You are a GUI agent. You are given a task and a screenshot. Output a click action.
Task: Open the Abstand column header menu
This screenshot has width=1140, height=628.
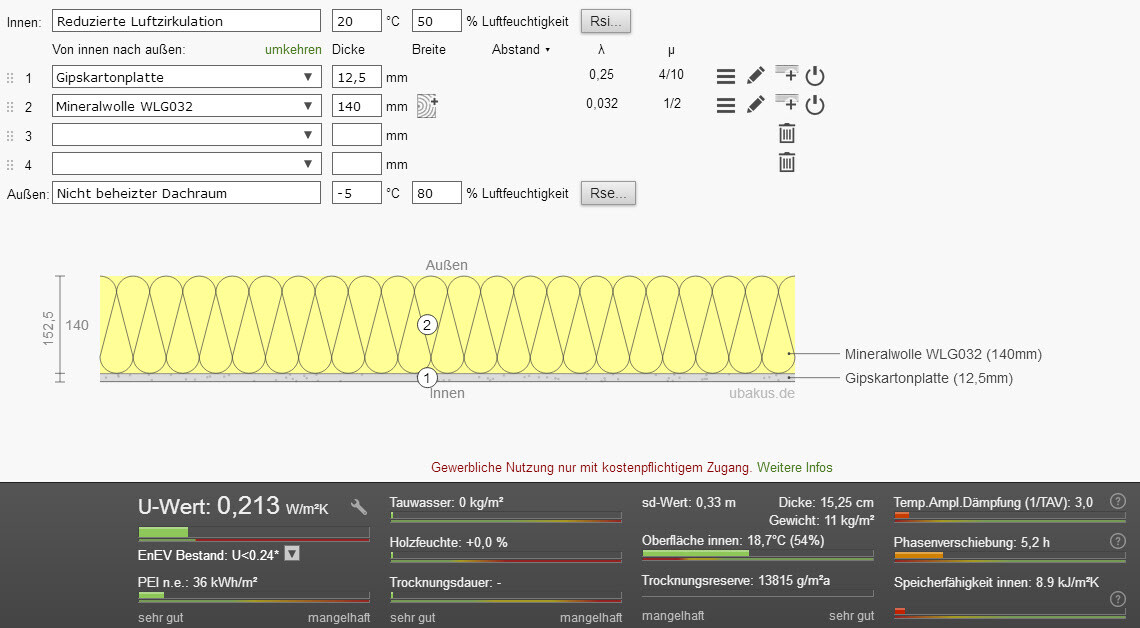coord(521,49)
